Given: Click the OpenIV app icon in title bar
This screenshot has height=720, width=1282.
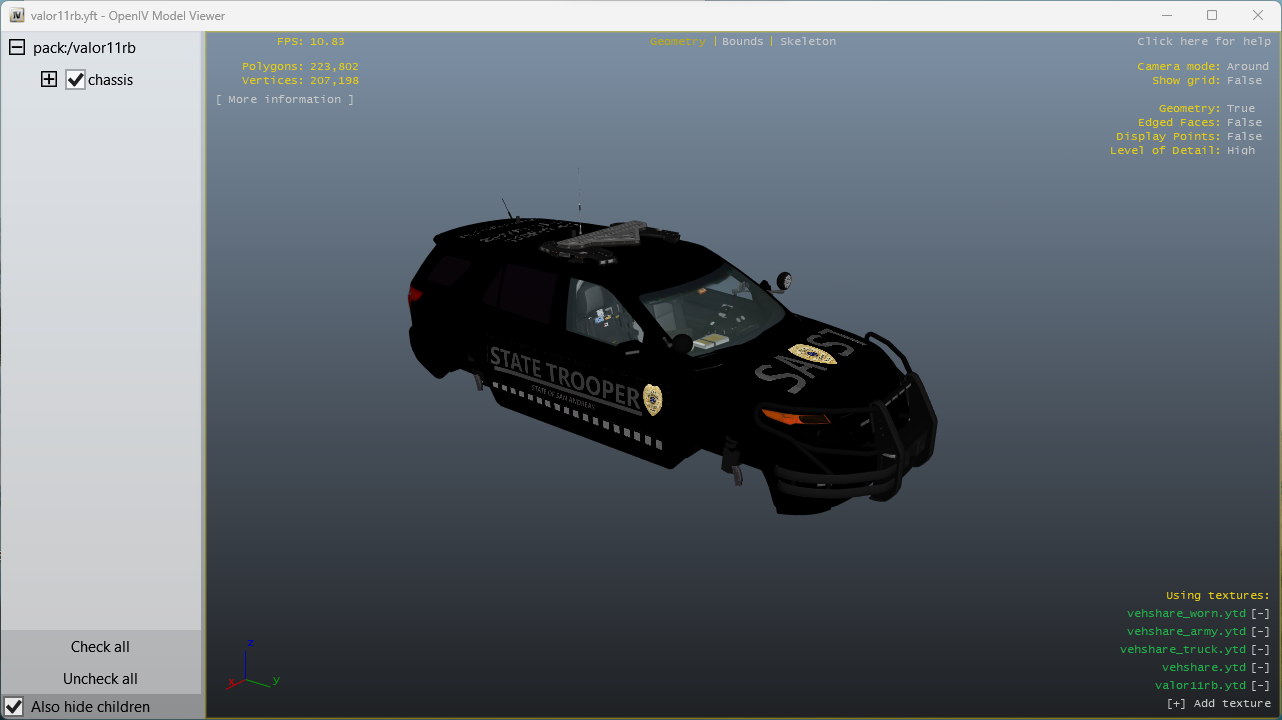Looking at the screenshot, I should pos(16,16).
